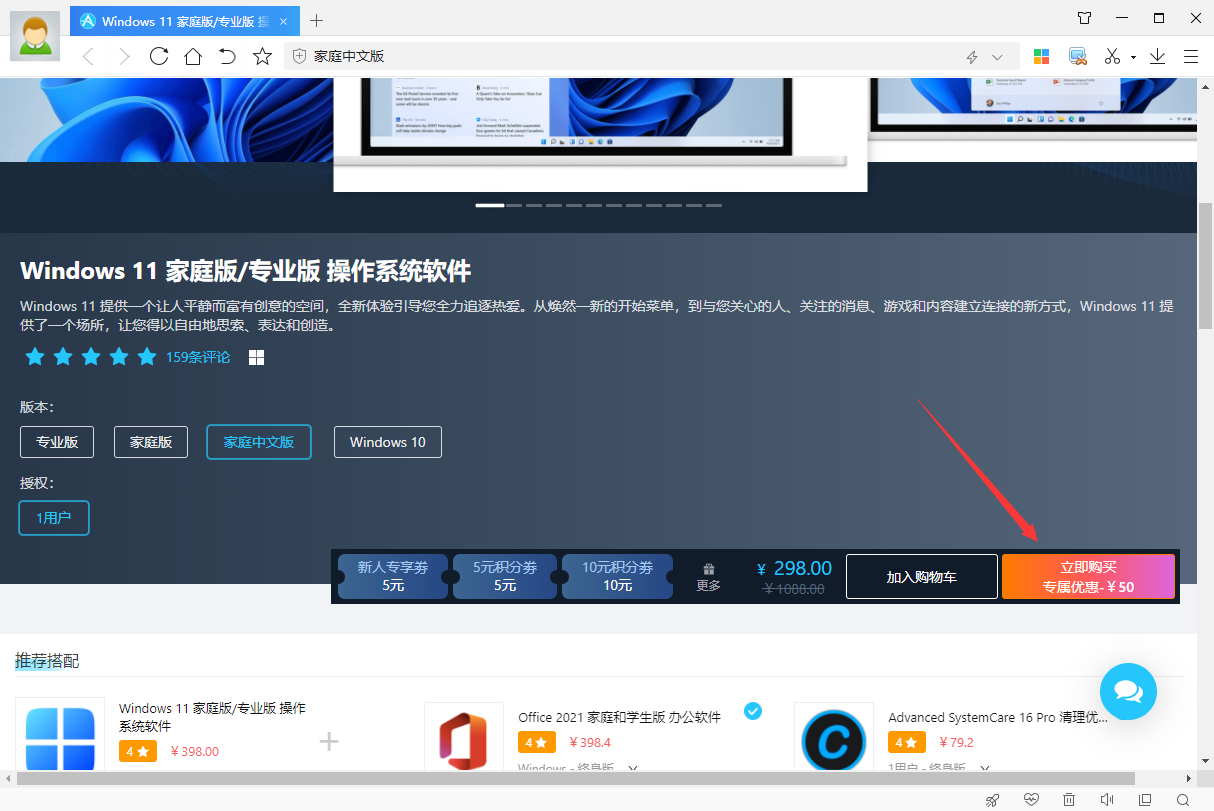Select the 家庭版 edition option

[x=151, y=442]
